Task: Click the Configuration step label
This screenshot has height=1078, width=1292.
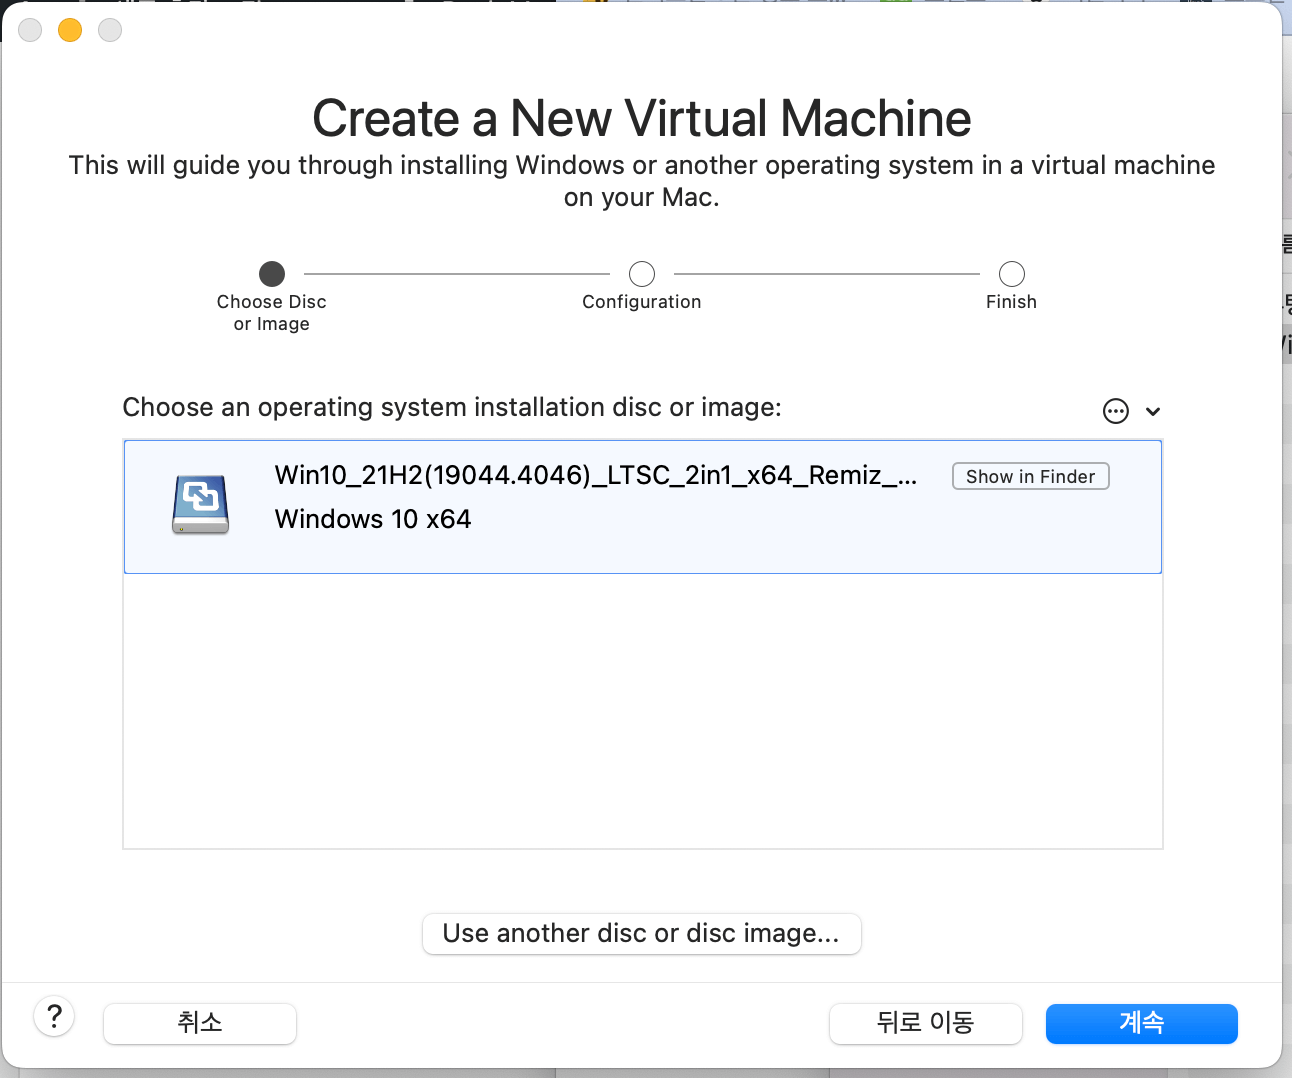Action: click(x=642, y=302)
